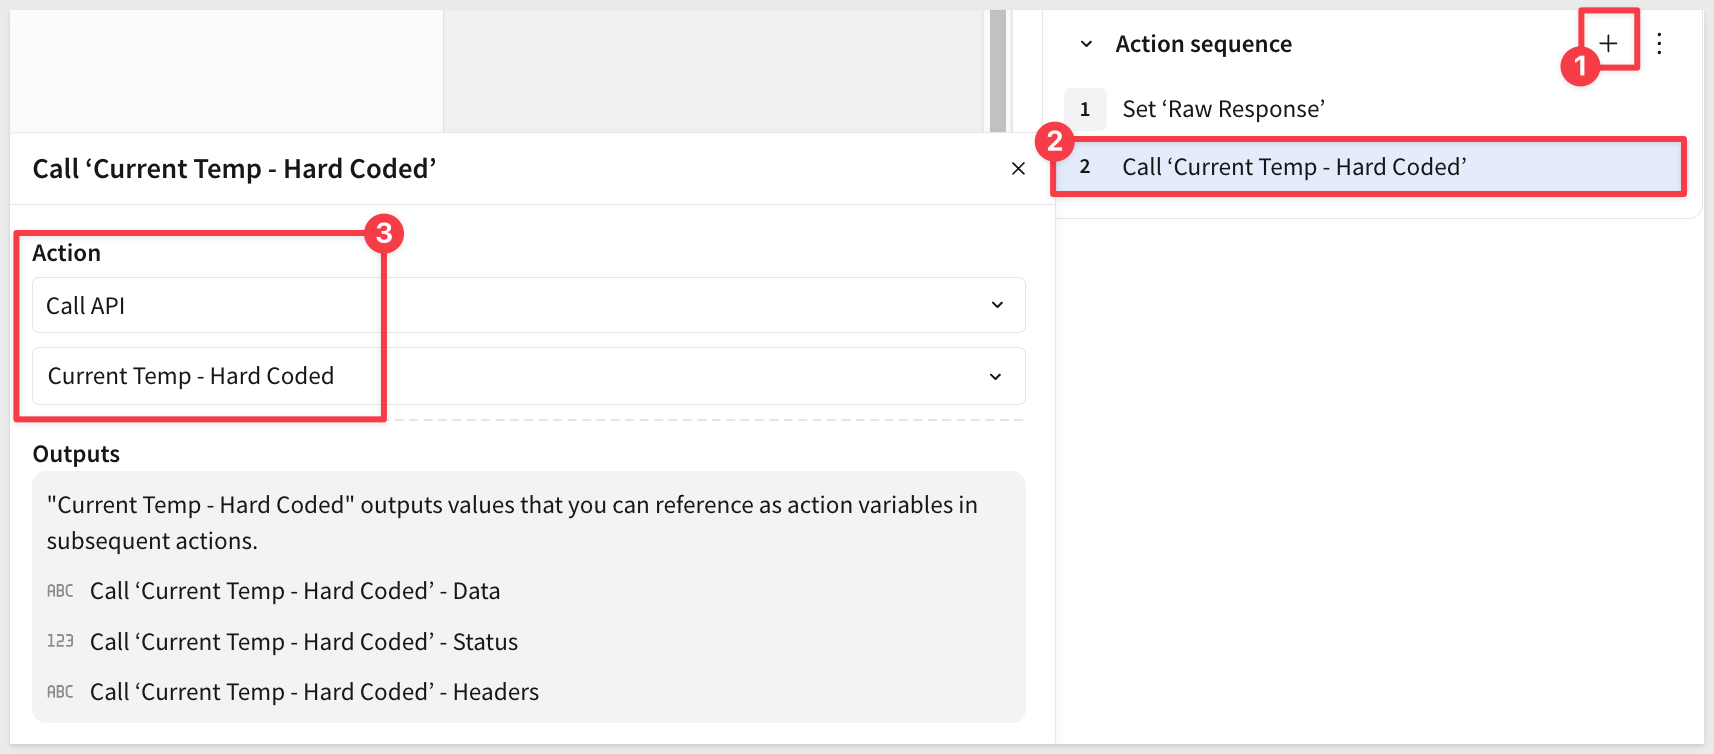Add a new action to the sequence
This screenshot has width=1714, height=754.
1608,43
